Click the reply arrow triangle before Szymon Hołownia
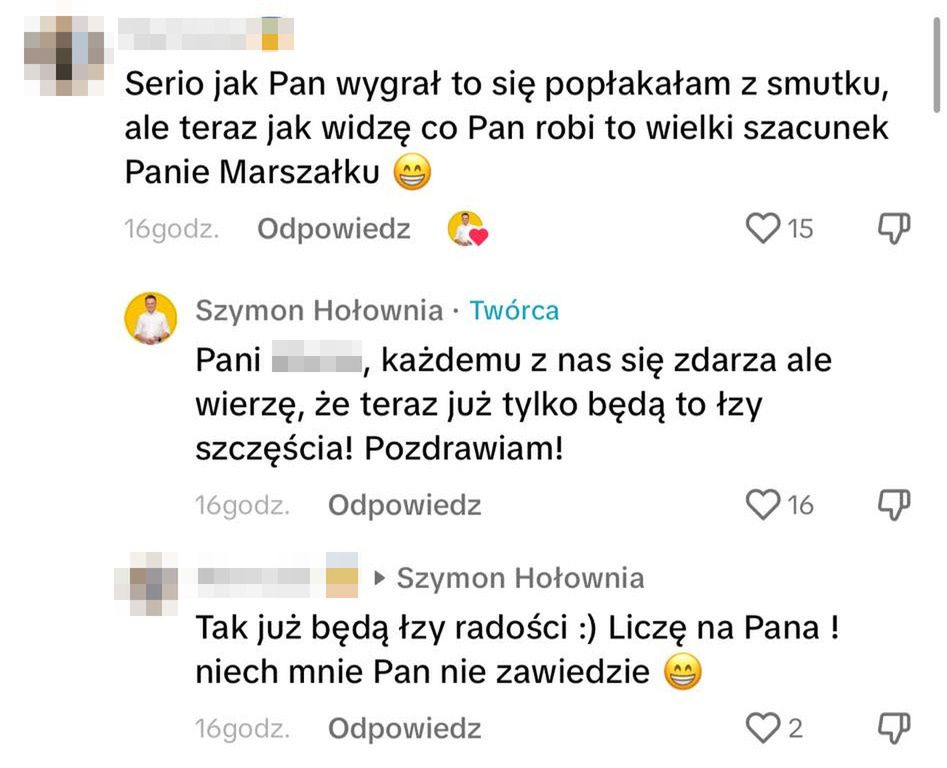 point(379,578)
